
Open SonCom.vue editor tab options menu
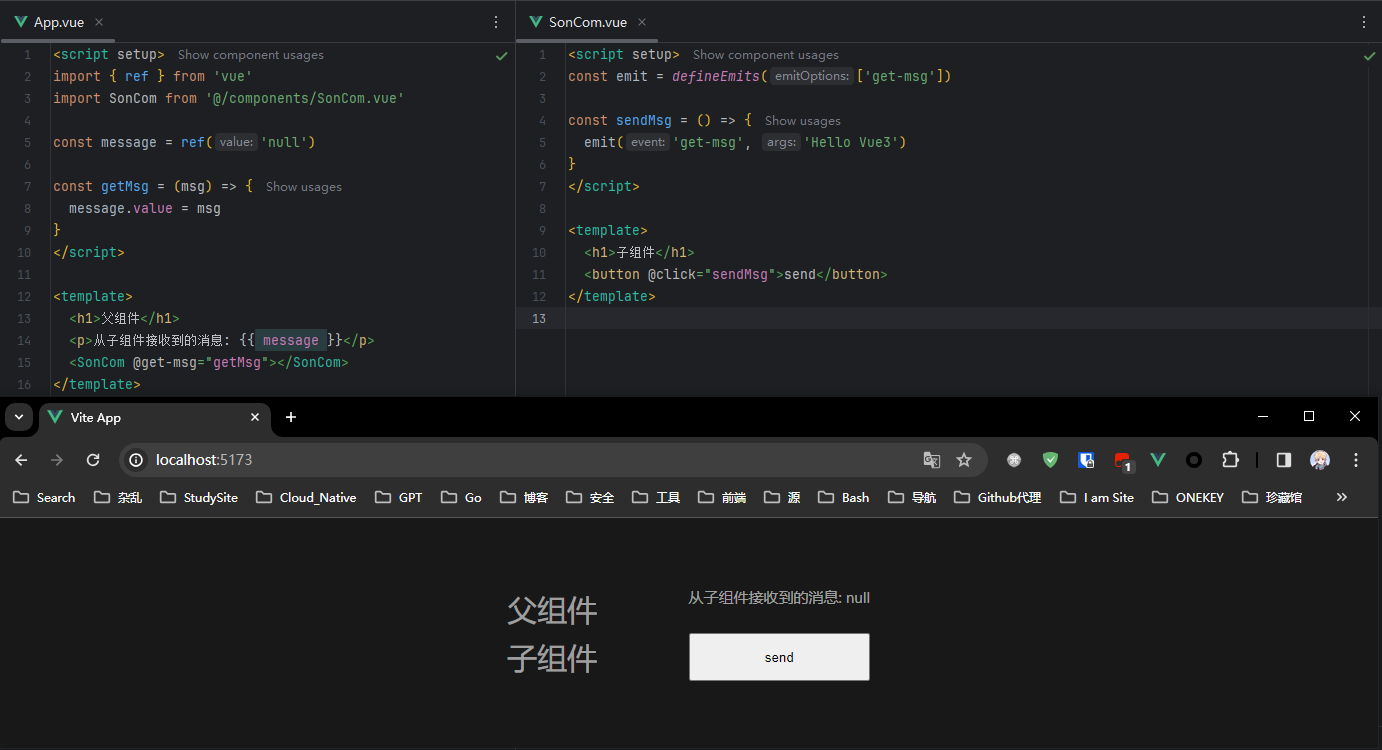click(1364, 21)
